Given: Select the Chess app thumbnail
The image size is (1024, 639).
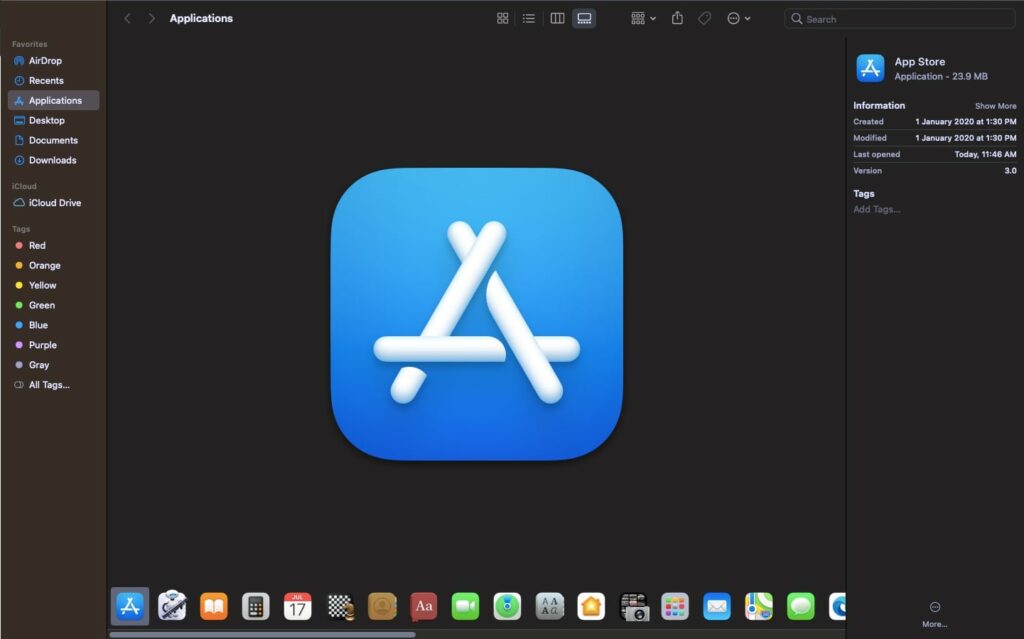Looking at the screenshot, I should click(340, 606).
